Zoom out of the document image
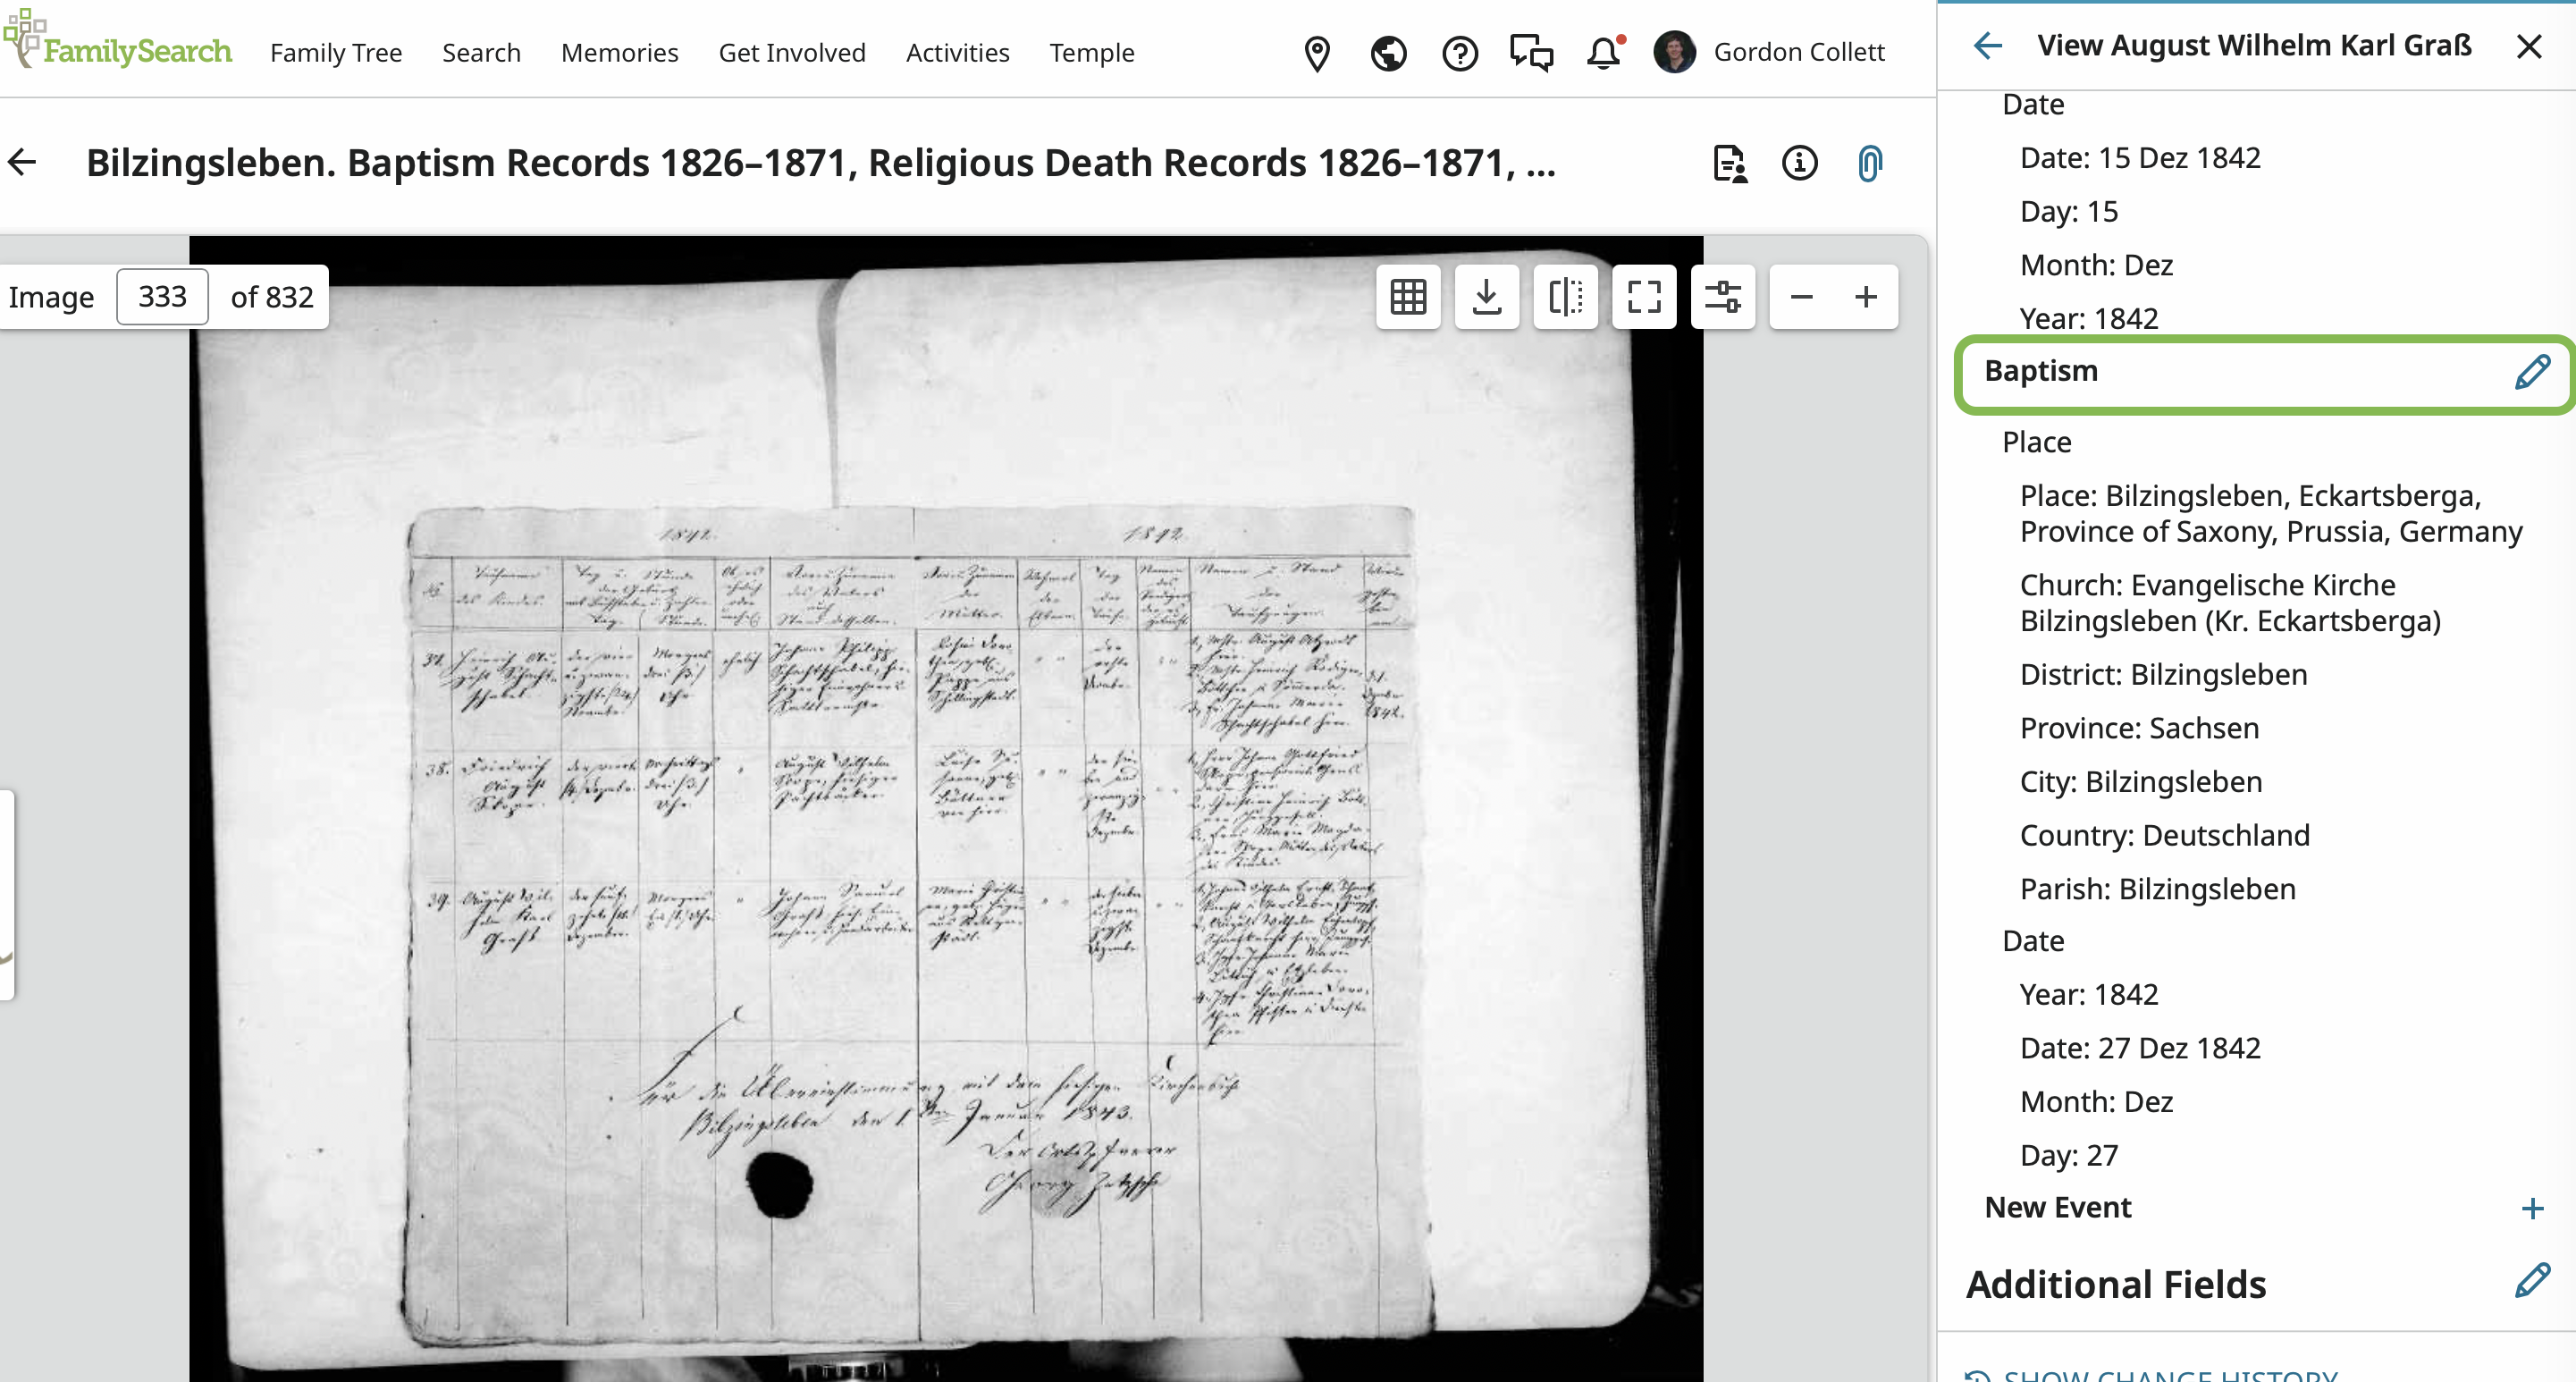The image size is (2576, 1382). (1801, 297)
